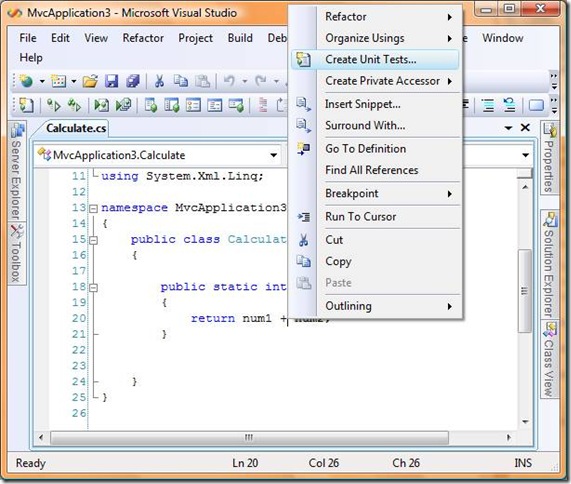This screenshot has width=571, height=484.
Task: Click the Add New Item toolbar icon
Action: tap(58, 81)
